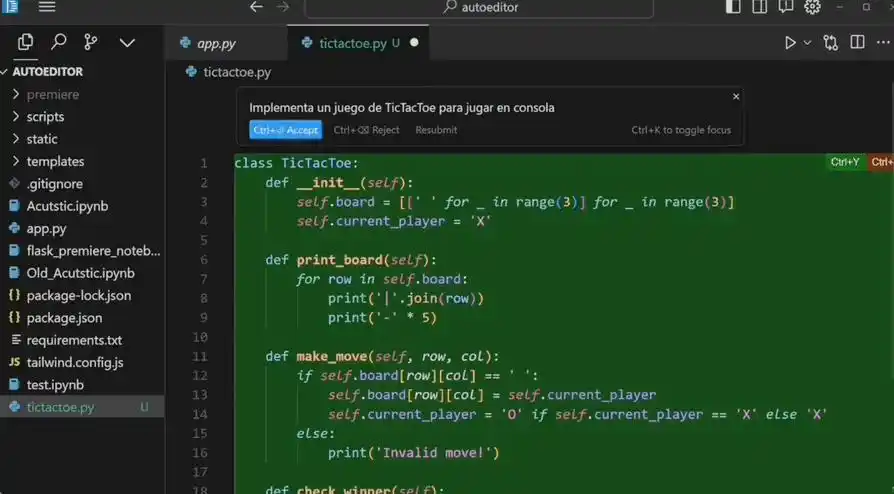Viewport: 894px width, 494px height.
Task: Close the inline prompt popup
Action: point(736,97)
